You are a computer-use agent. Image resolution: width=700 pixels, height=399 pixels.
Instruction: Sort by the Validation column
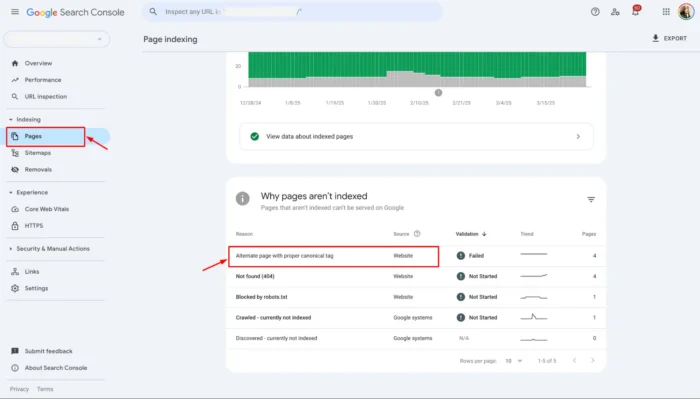[471, 234]
